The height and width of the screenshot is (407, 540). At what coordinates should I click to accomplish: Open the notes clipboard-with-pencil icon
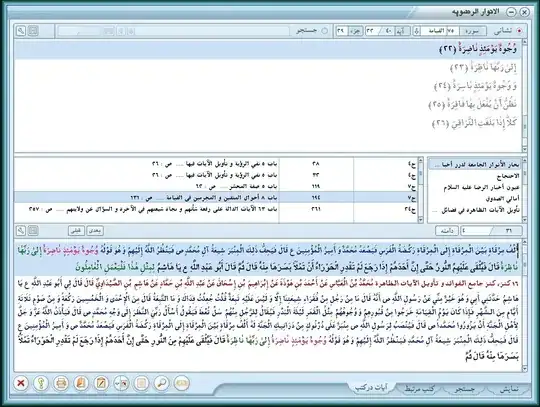[x=101, y=383]
